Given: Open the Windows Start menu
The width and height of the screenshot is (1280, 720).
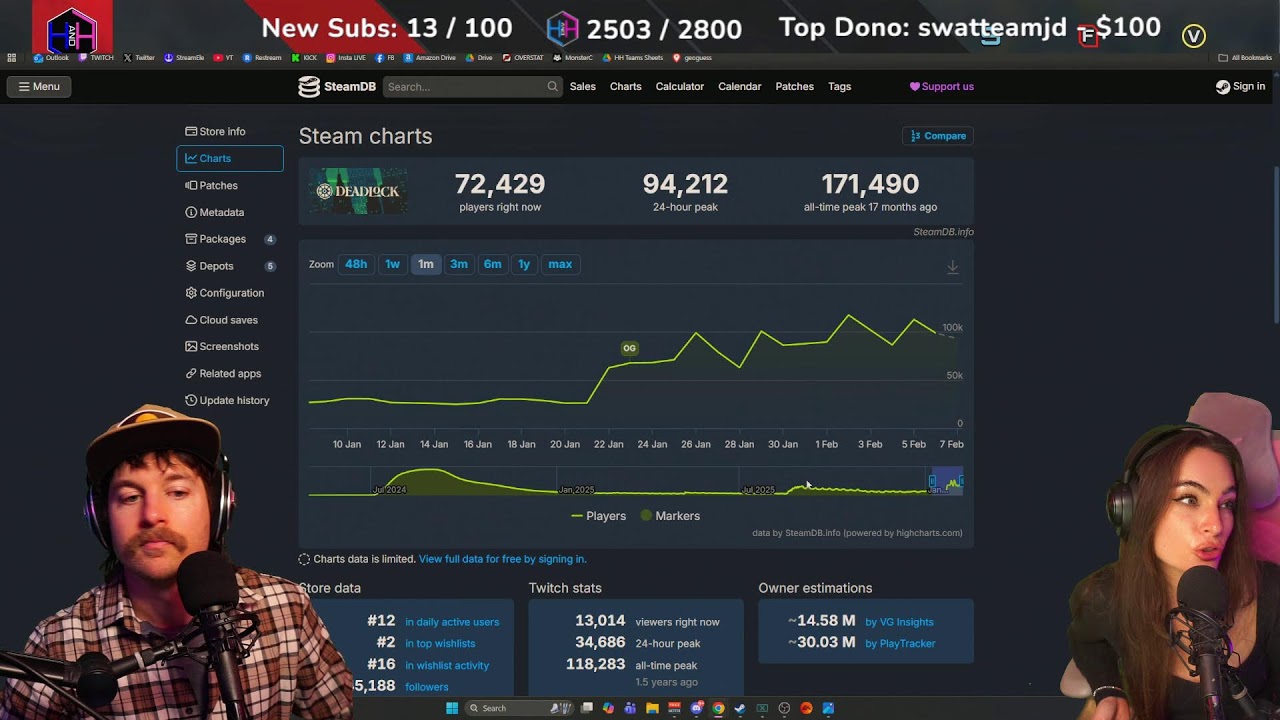Looking at the screenshot, I should point(452,708).
